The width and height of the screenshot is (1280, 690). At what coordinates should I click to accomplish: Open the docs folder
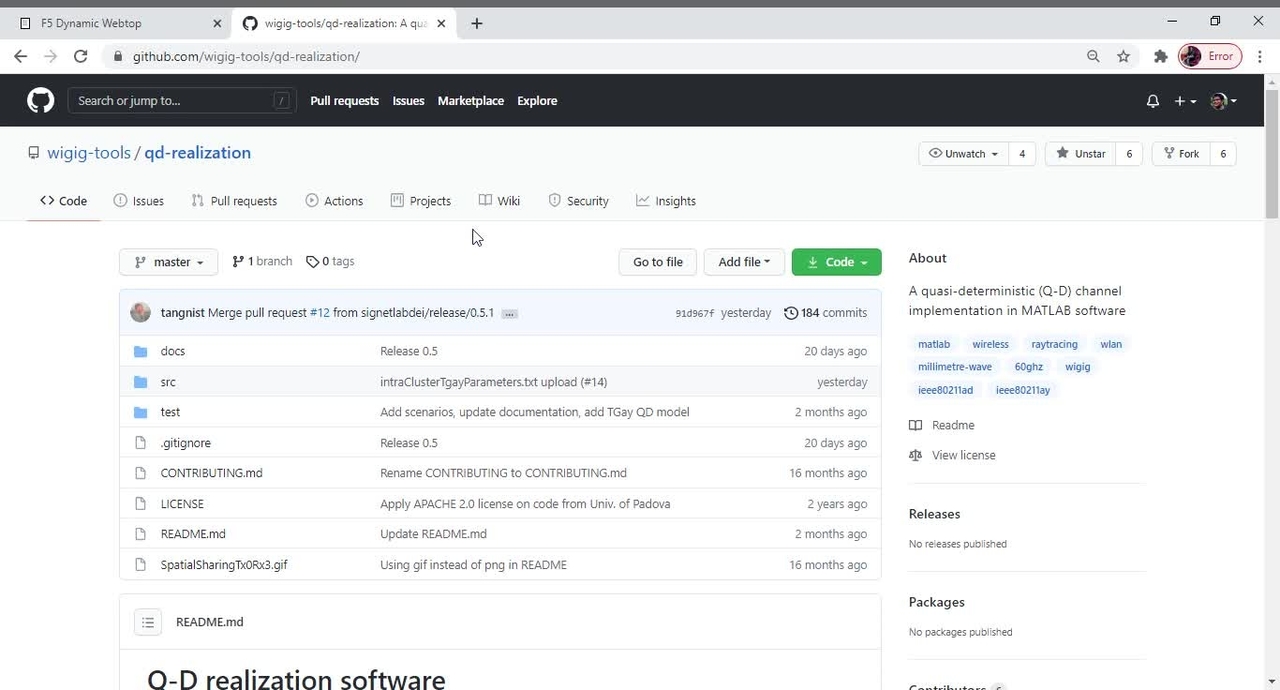173,351
